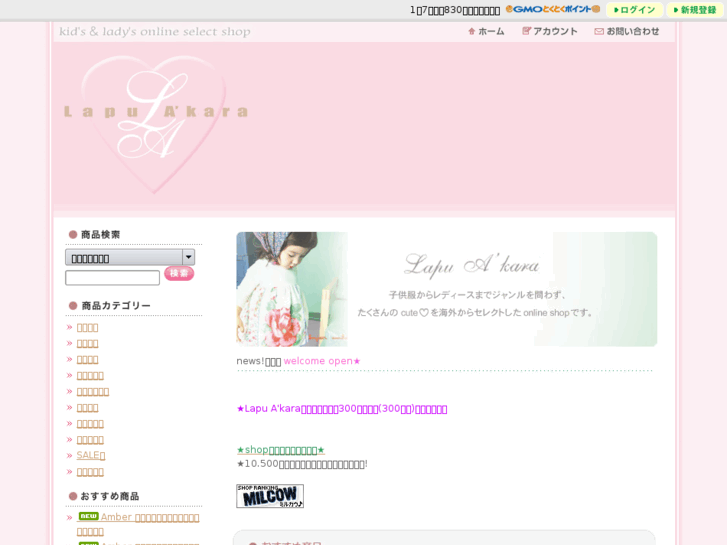Screen dimensions: 727x545
Task: Click the home icon beside ホーム
Action: (x=472, y=31)
